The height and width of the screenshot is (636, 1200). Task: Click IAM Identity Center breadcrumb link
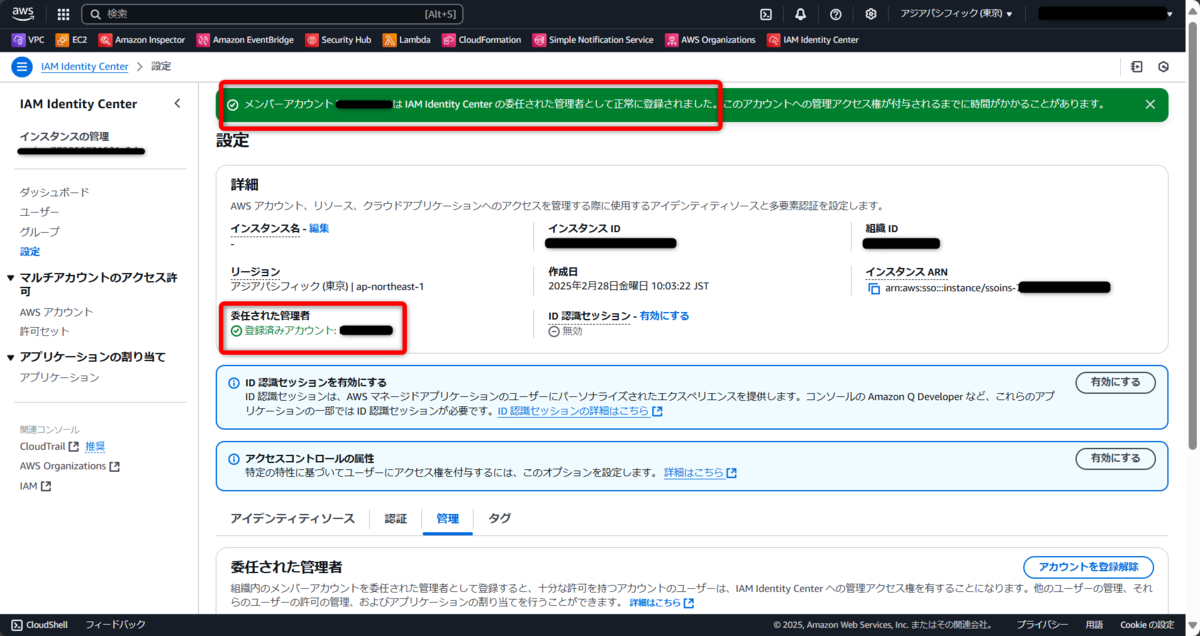(84, 66)
